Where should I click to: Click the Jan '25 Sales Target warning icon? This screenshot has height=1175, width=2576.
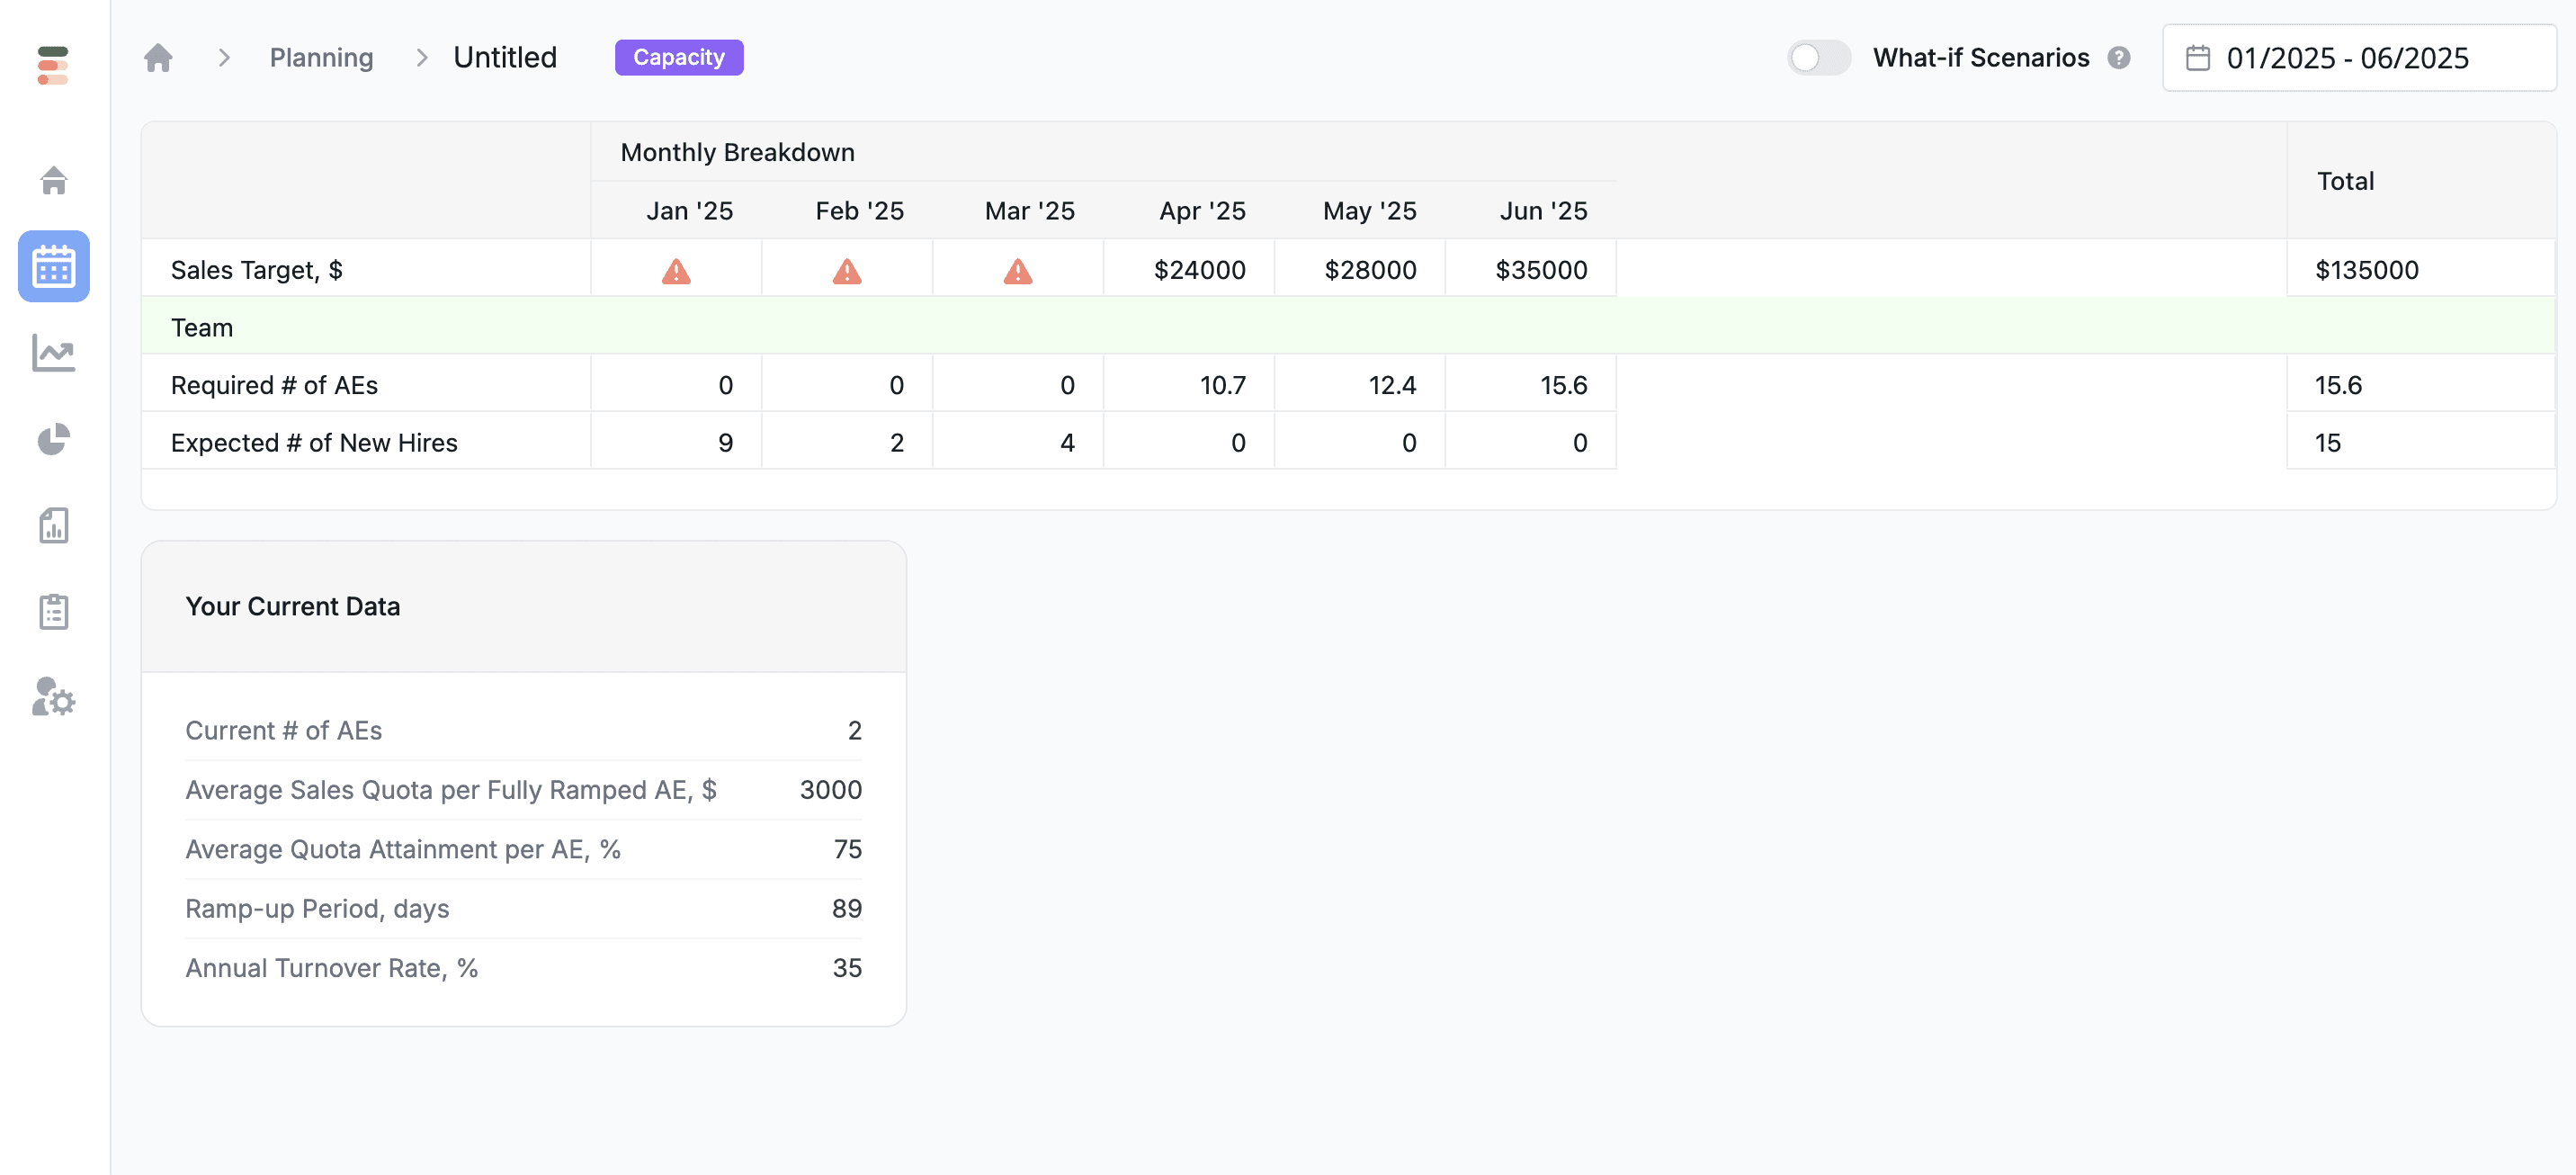676,271
